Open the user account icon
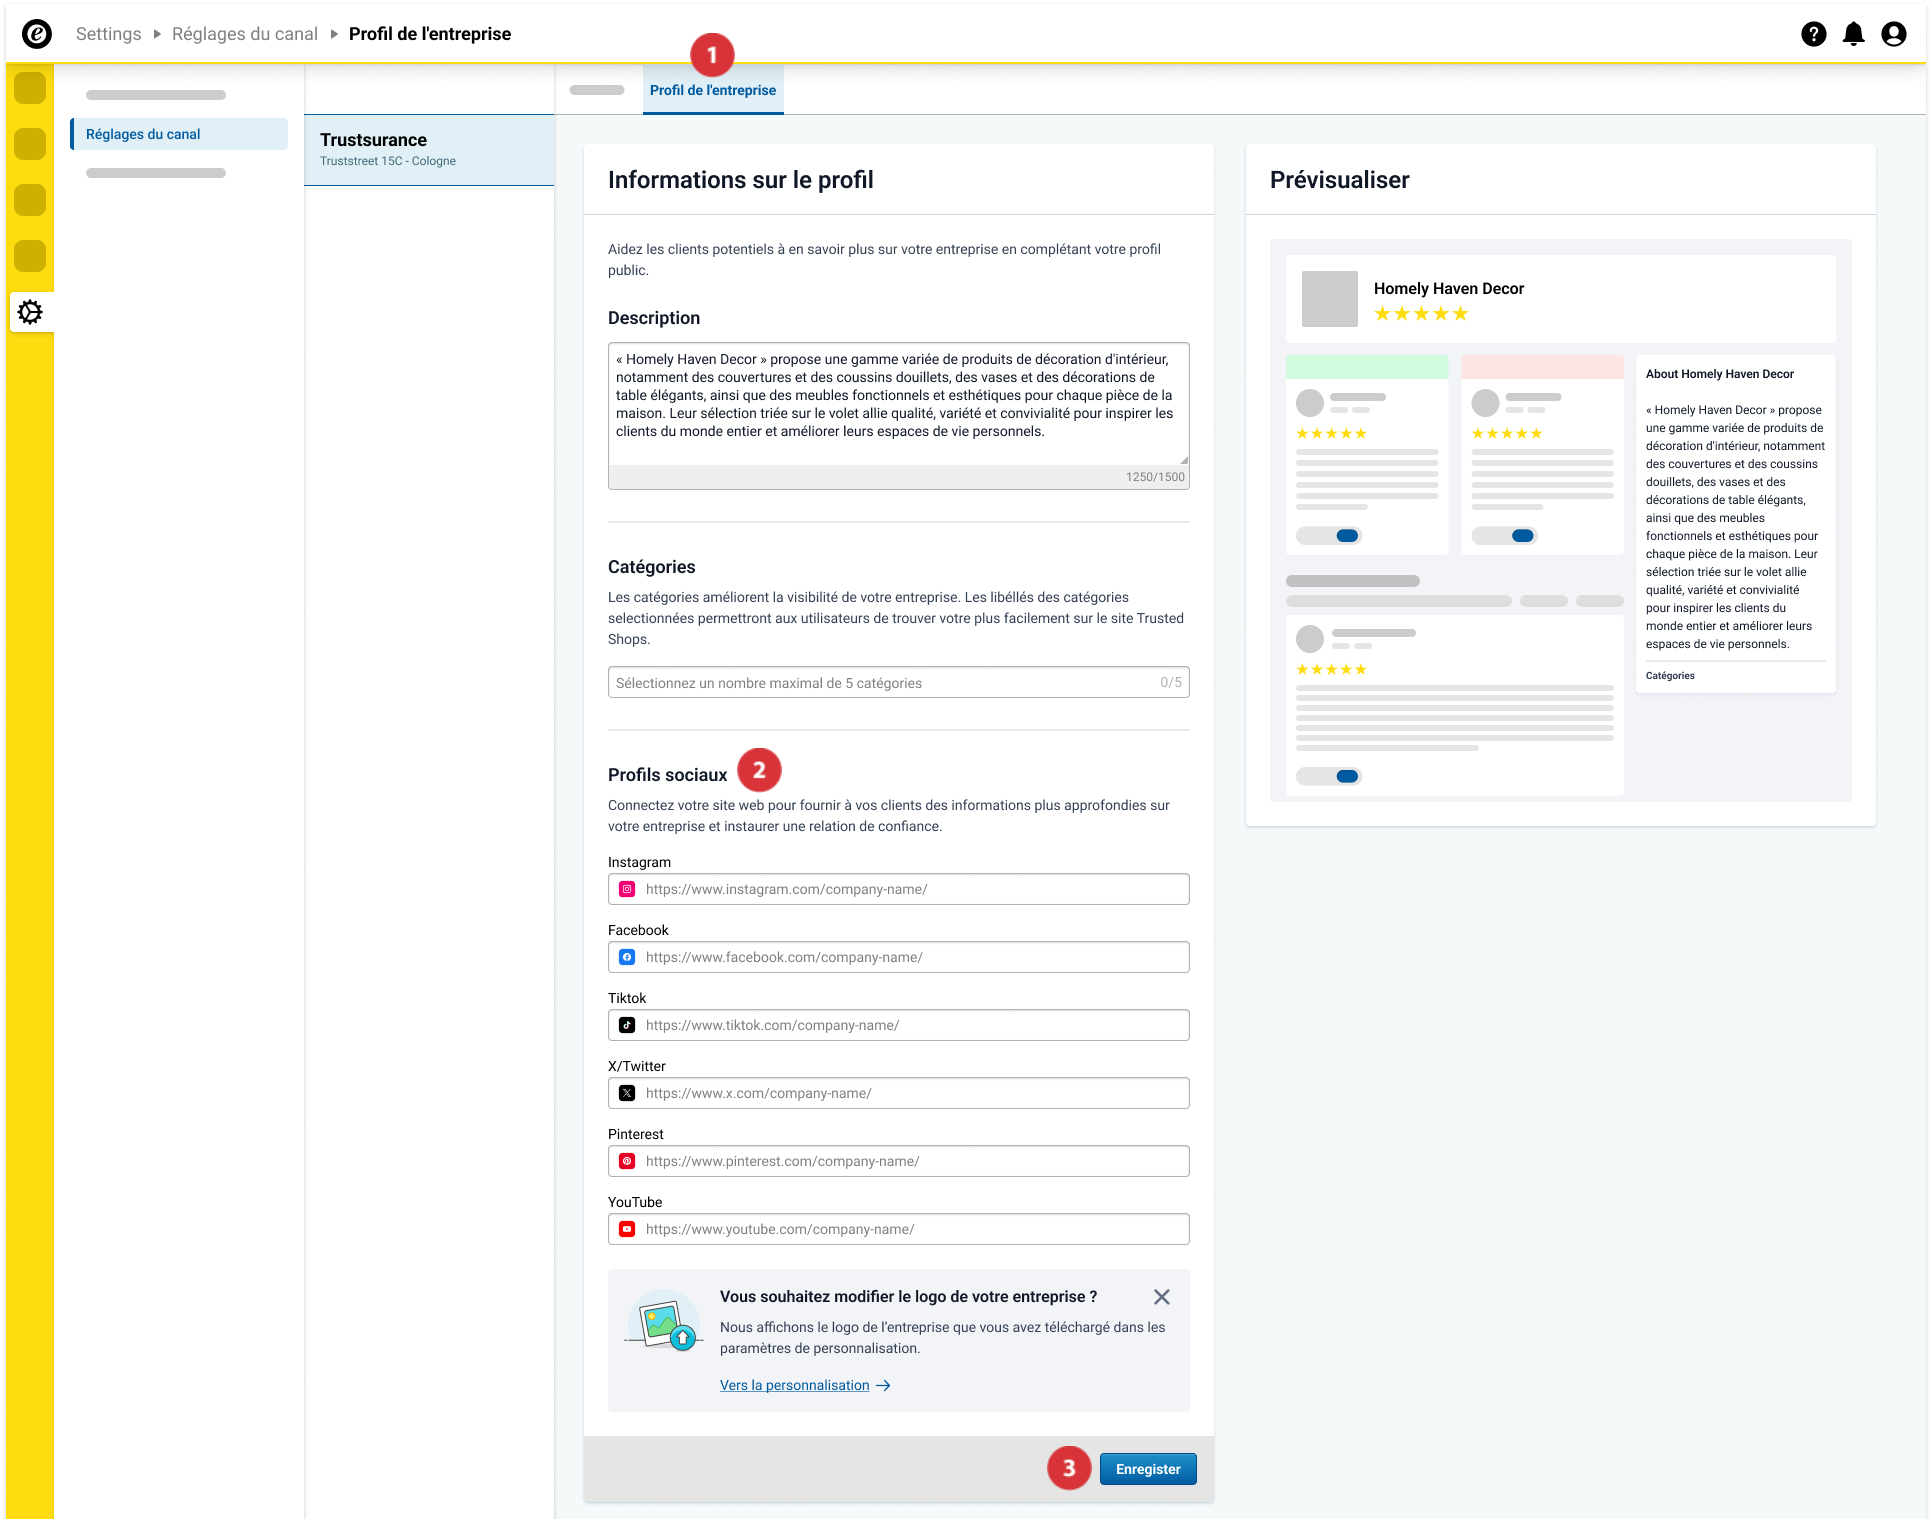 click(x=1894, y=34)
